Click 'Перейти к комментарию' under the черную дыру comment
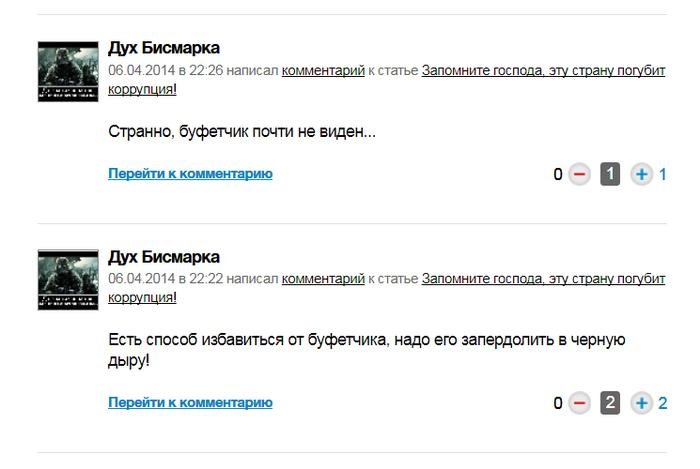The height and width of the screenshot is (469, 700). [190, 403]
